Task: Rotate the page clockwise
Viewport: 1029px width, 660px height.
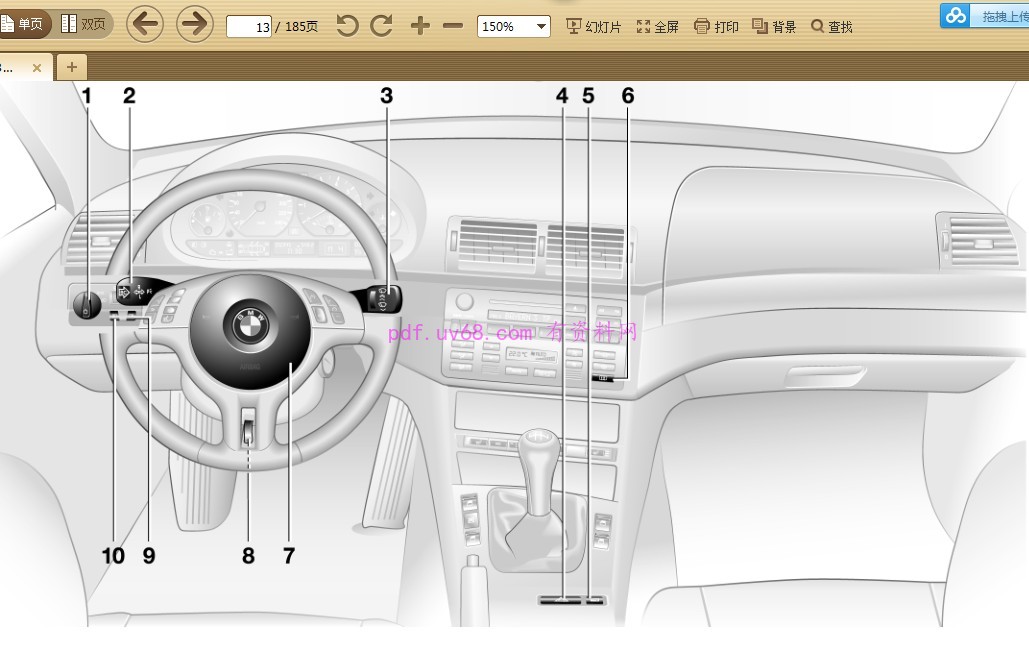Action: point(381,26)
